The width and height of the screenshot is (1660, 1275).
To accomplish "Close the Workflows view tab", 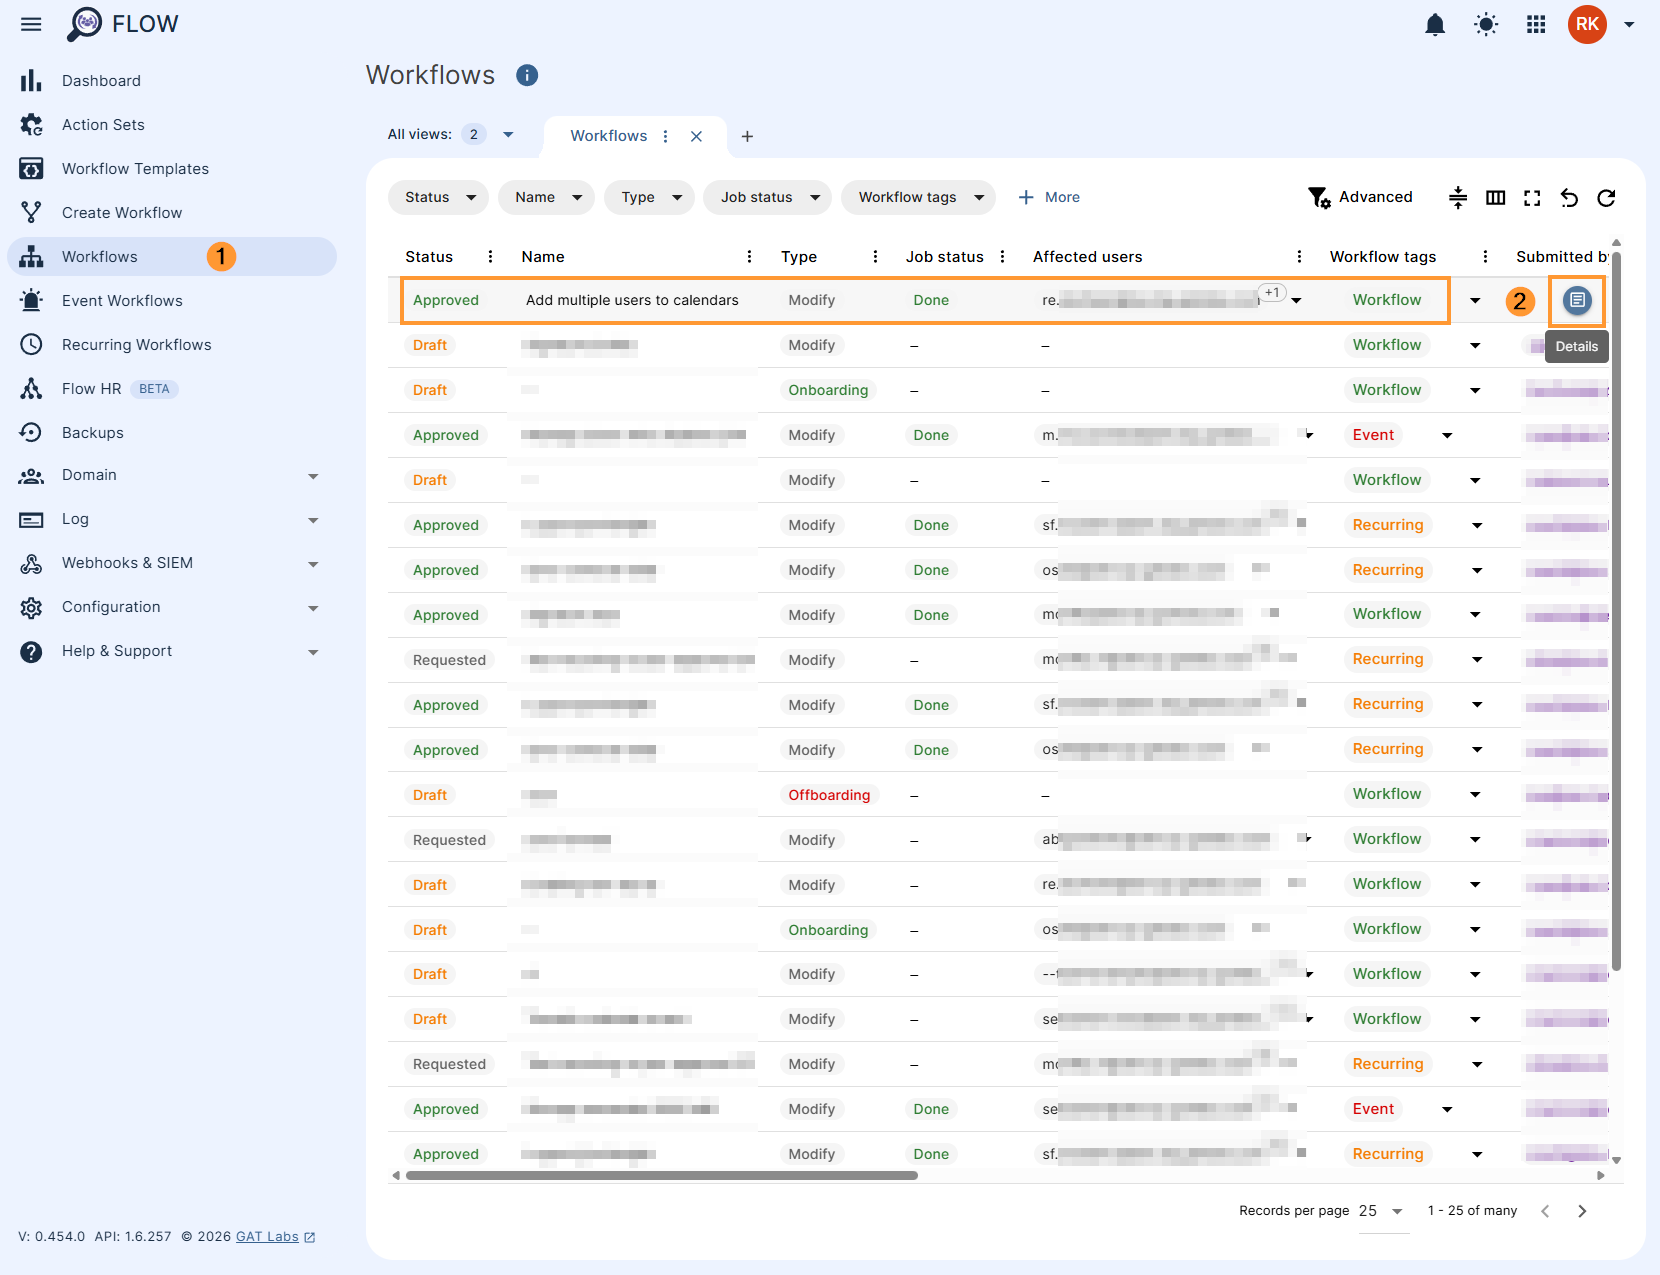I will [696, 136].
